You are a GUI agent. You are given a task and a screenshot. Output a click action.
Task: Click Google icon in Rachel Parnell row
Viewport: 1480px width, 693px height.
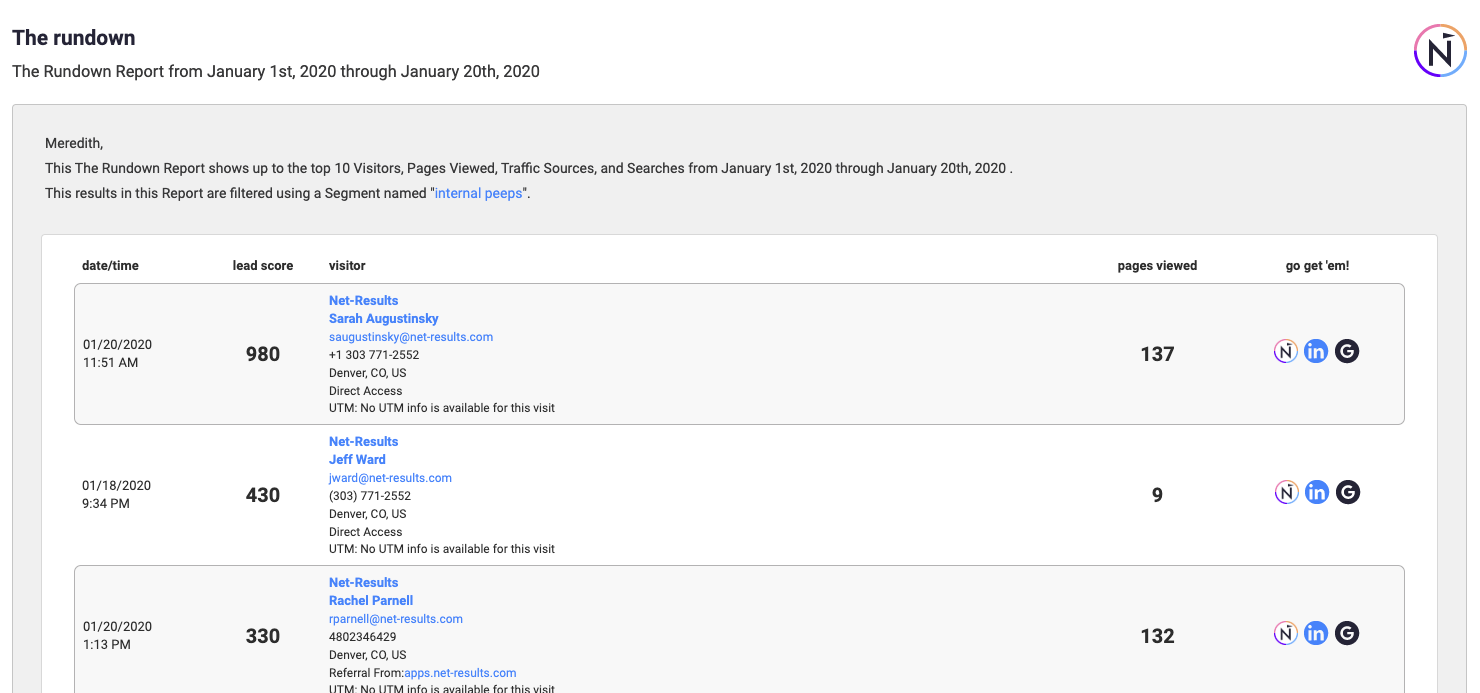point(1348,633)
